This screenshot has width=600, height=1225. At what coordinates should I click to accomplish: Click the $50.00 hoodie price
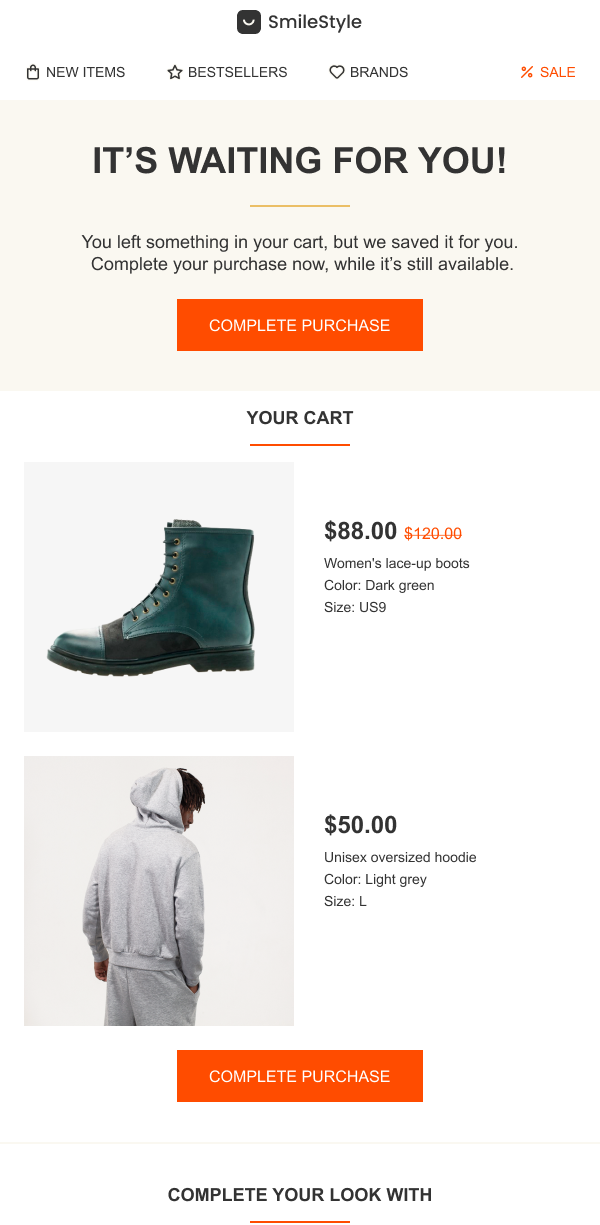point(359,824)
